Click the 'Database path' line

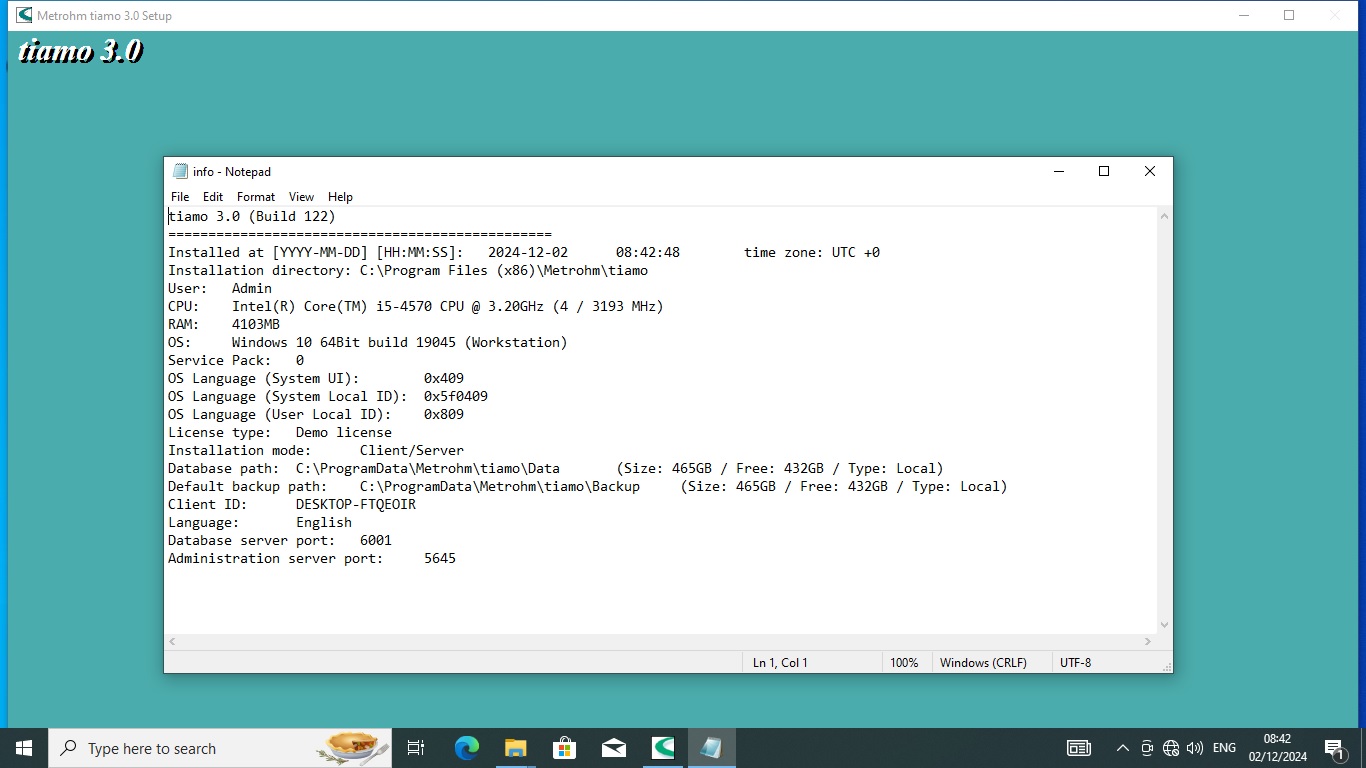pyautogui.click(x=556, y=468)
